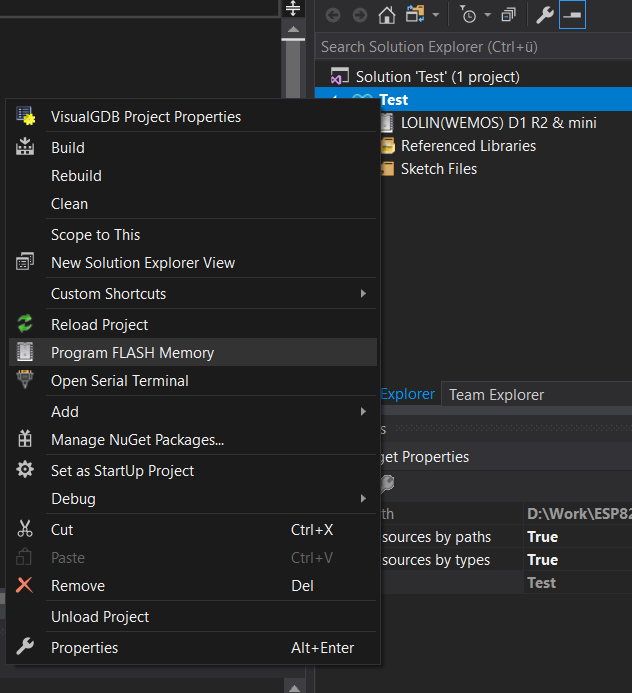
Task: Select Scope to This
Action: tap(192, 235)
